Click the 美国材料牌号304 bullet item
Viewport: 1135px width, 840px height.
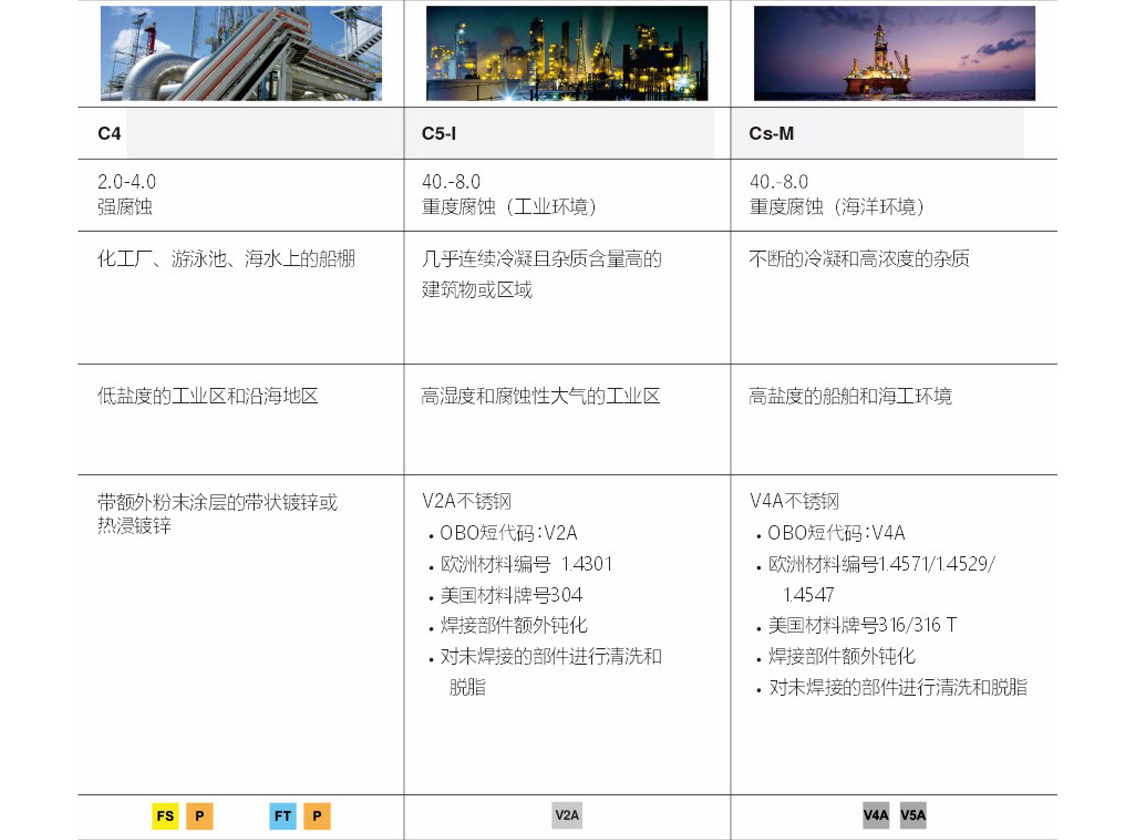pyautogui.click(x=497, y=595)
